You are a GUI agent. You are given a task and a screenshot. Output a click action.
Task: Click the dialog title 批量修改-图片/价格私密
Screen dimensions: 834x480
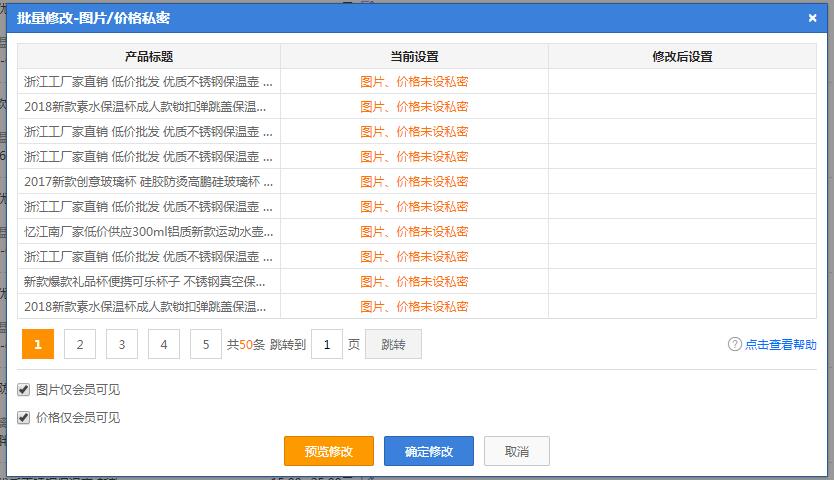click(93, 18)
